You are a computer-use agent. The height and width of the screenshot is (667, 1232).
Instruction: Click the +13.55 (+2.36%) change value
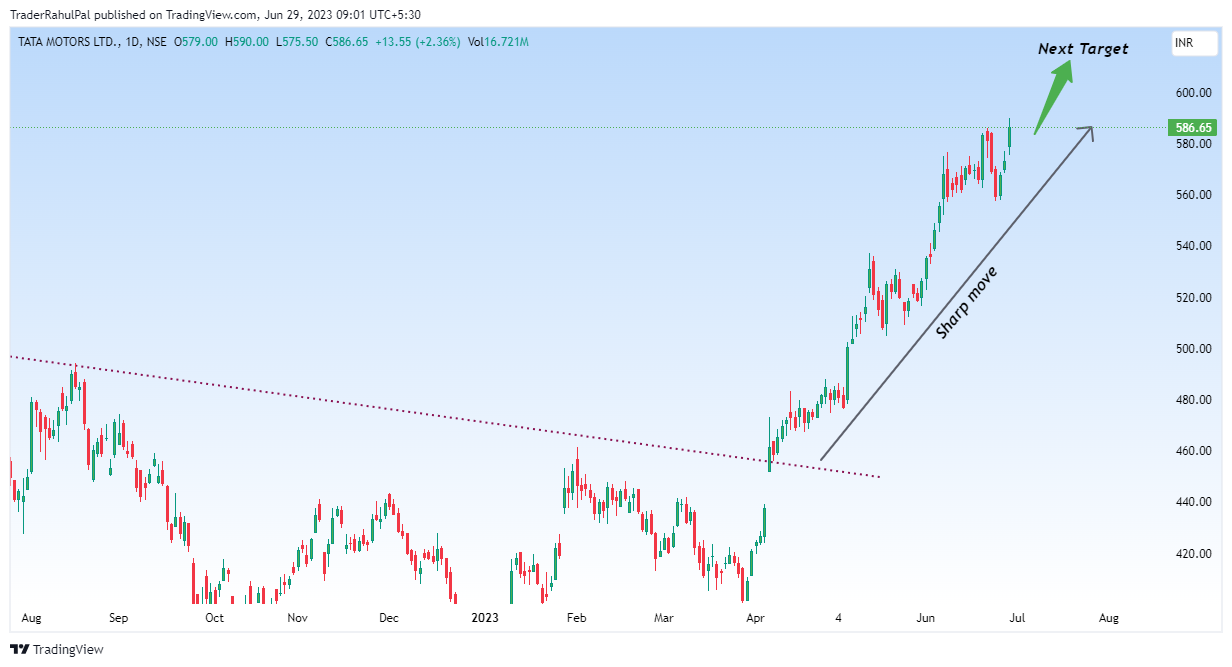pyautogui.click(x=418, y=42)
